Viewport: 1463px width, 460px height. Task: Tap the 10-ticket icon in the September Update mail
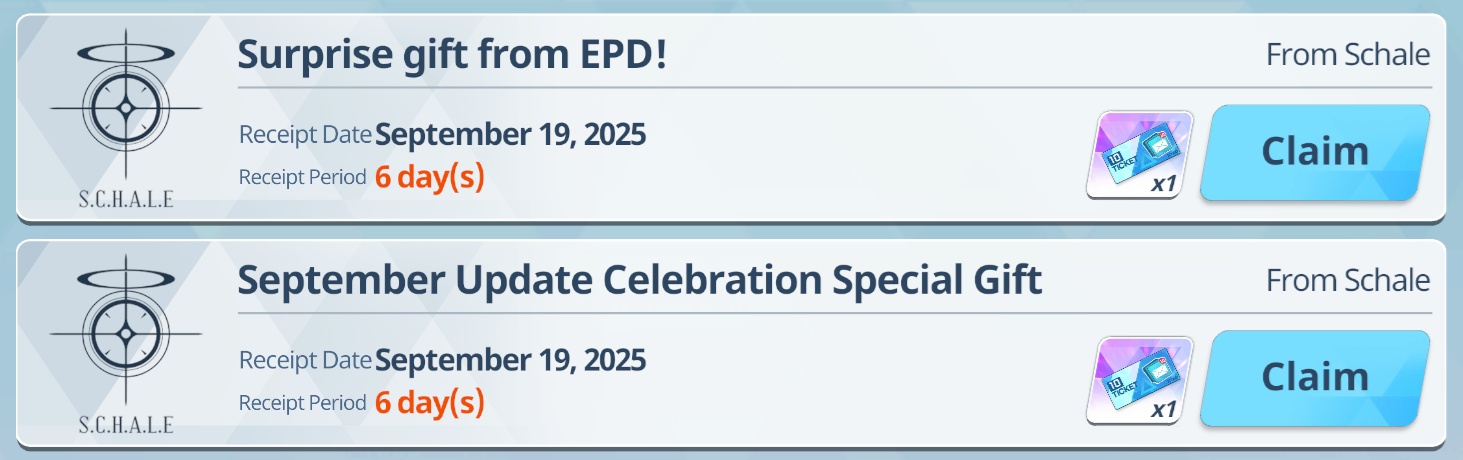[x=1140, y=381]
